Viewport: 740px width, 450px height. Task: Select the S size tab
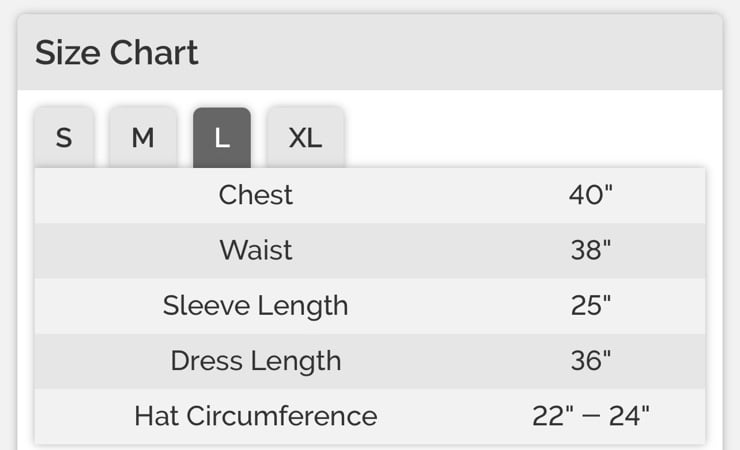(x=64, y=137)
